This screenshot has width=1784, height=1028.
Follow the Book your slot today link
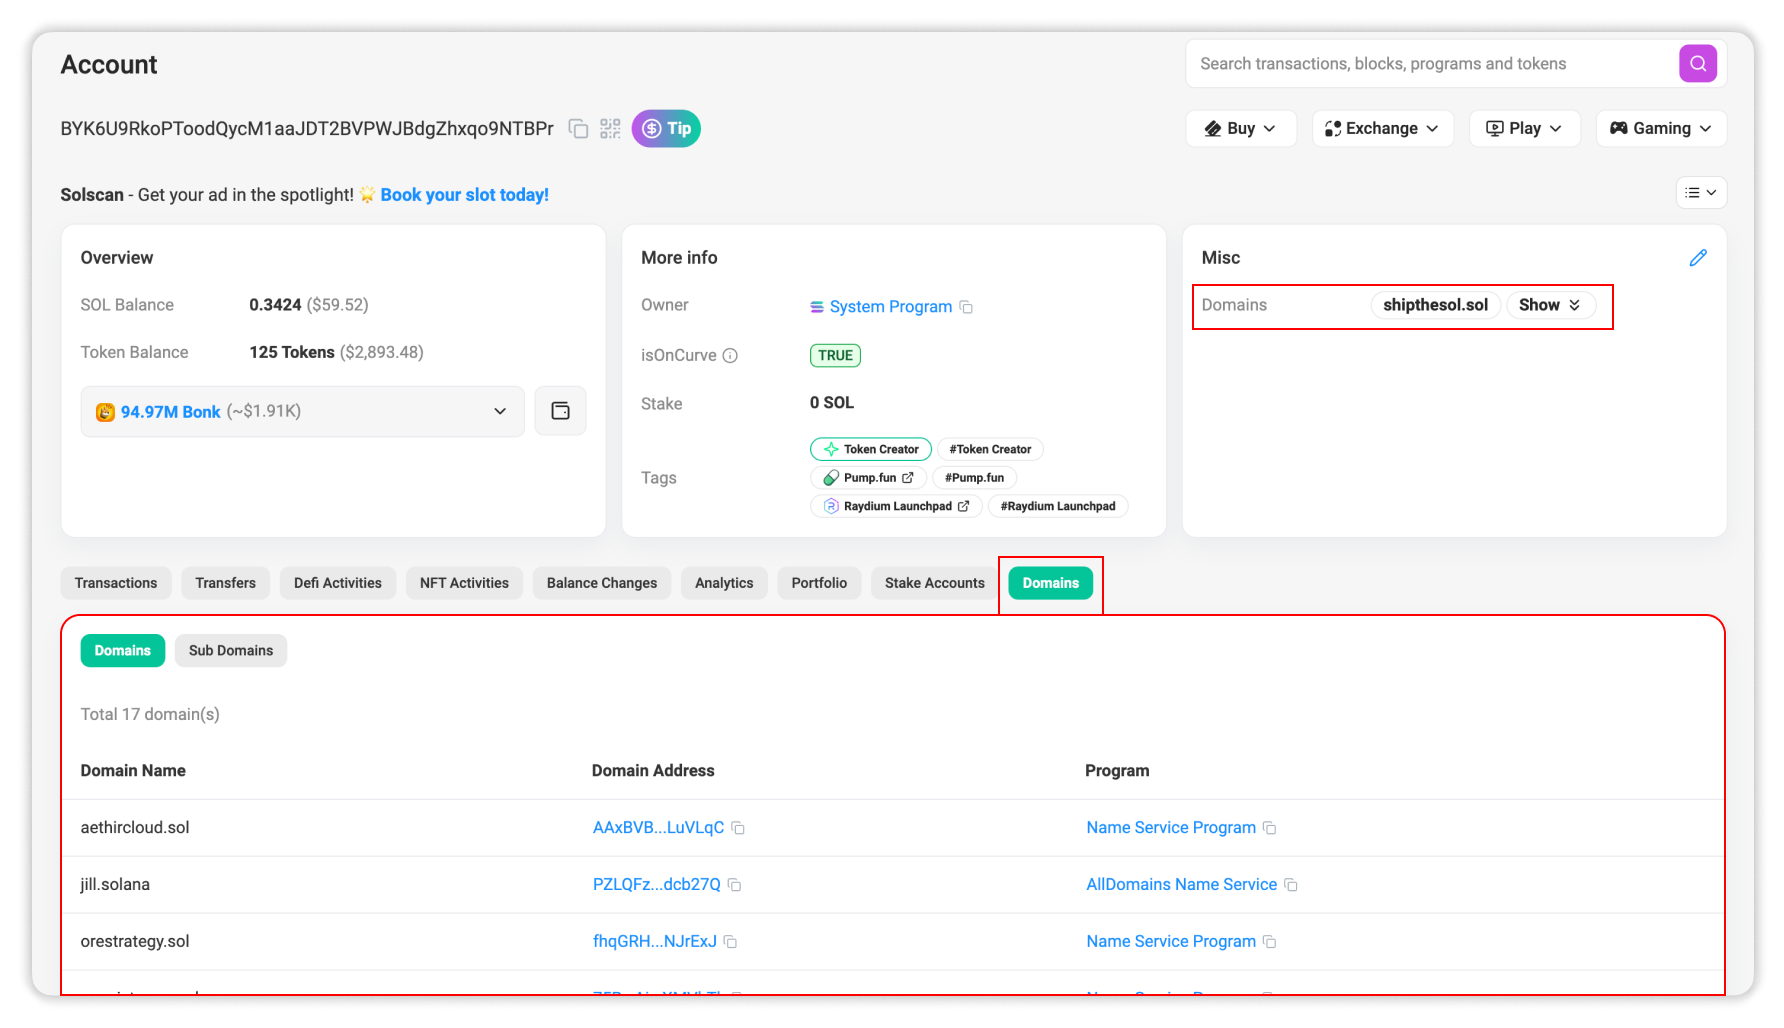pos(464,195)
